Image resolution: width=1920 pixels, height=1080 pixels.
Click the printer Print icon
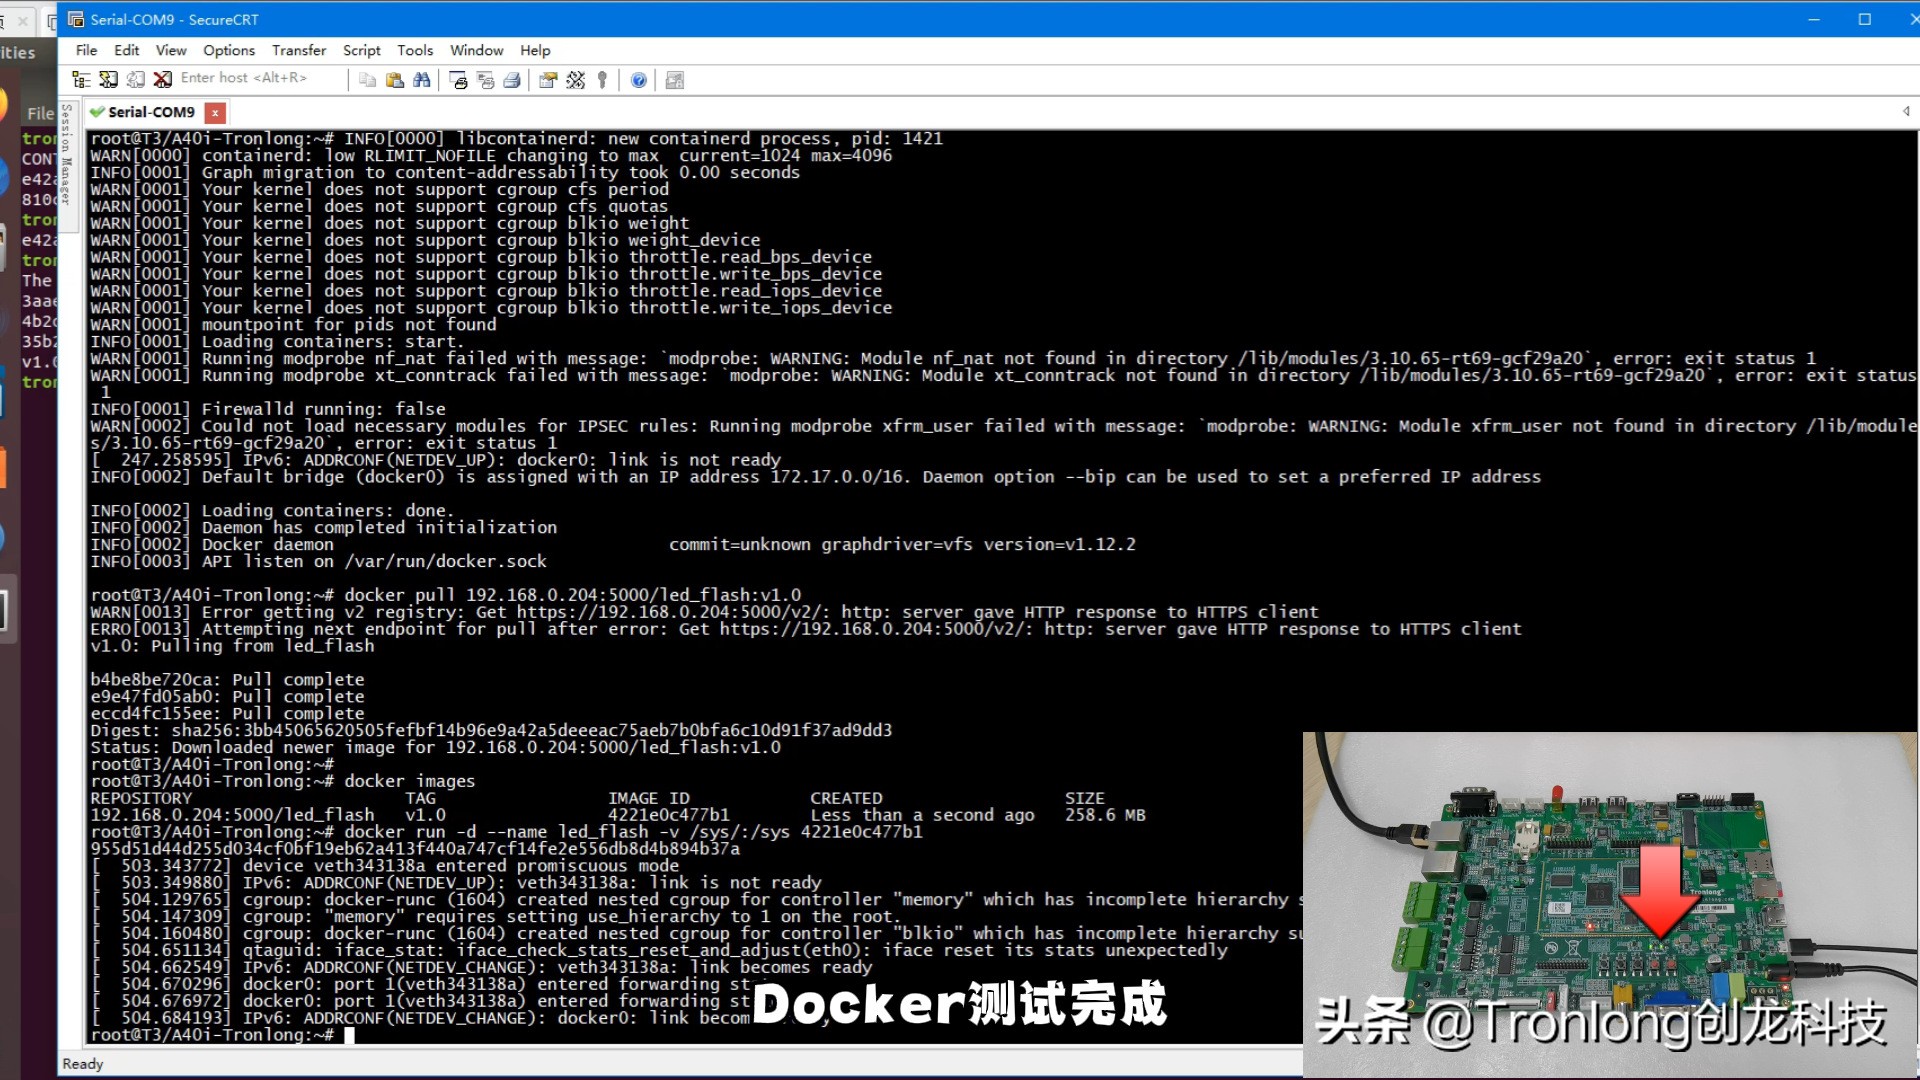(512, 80)
